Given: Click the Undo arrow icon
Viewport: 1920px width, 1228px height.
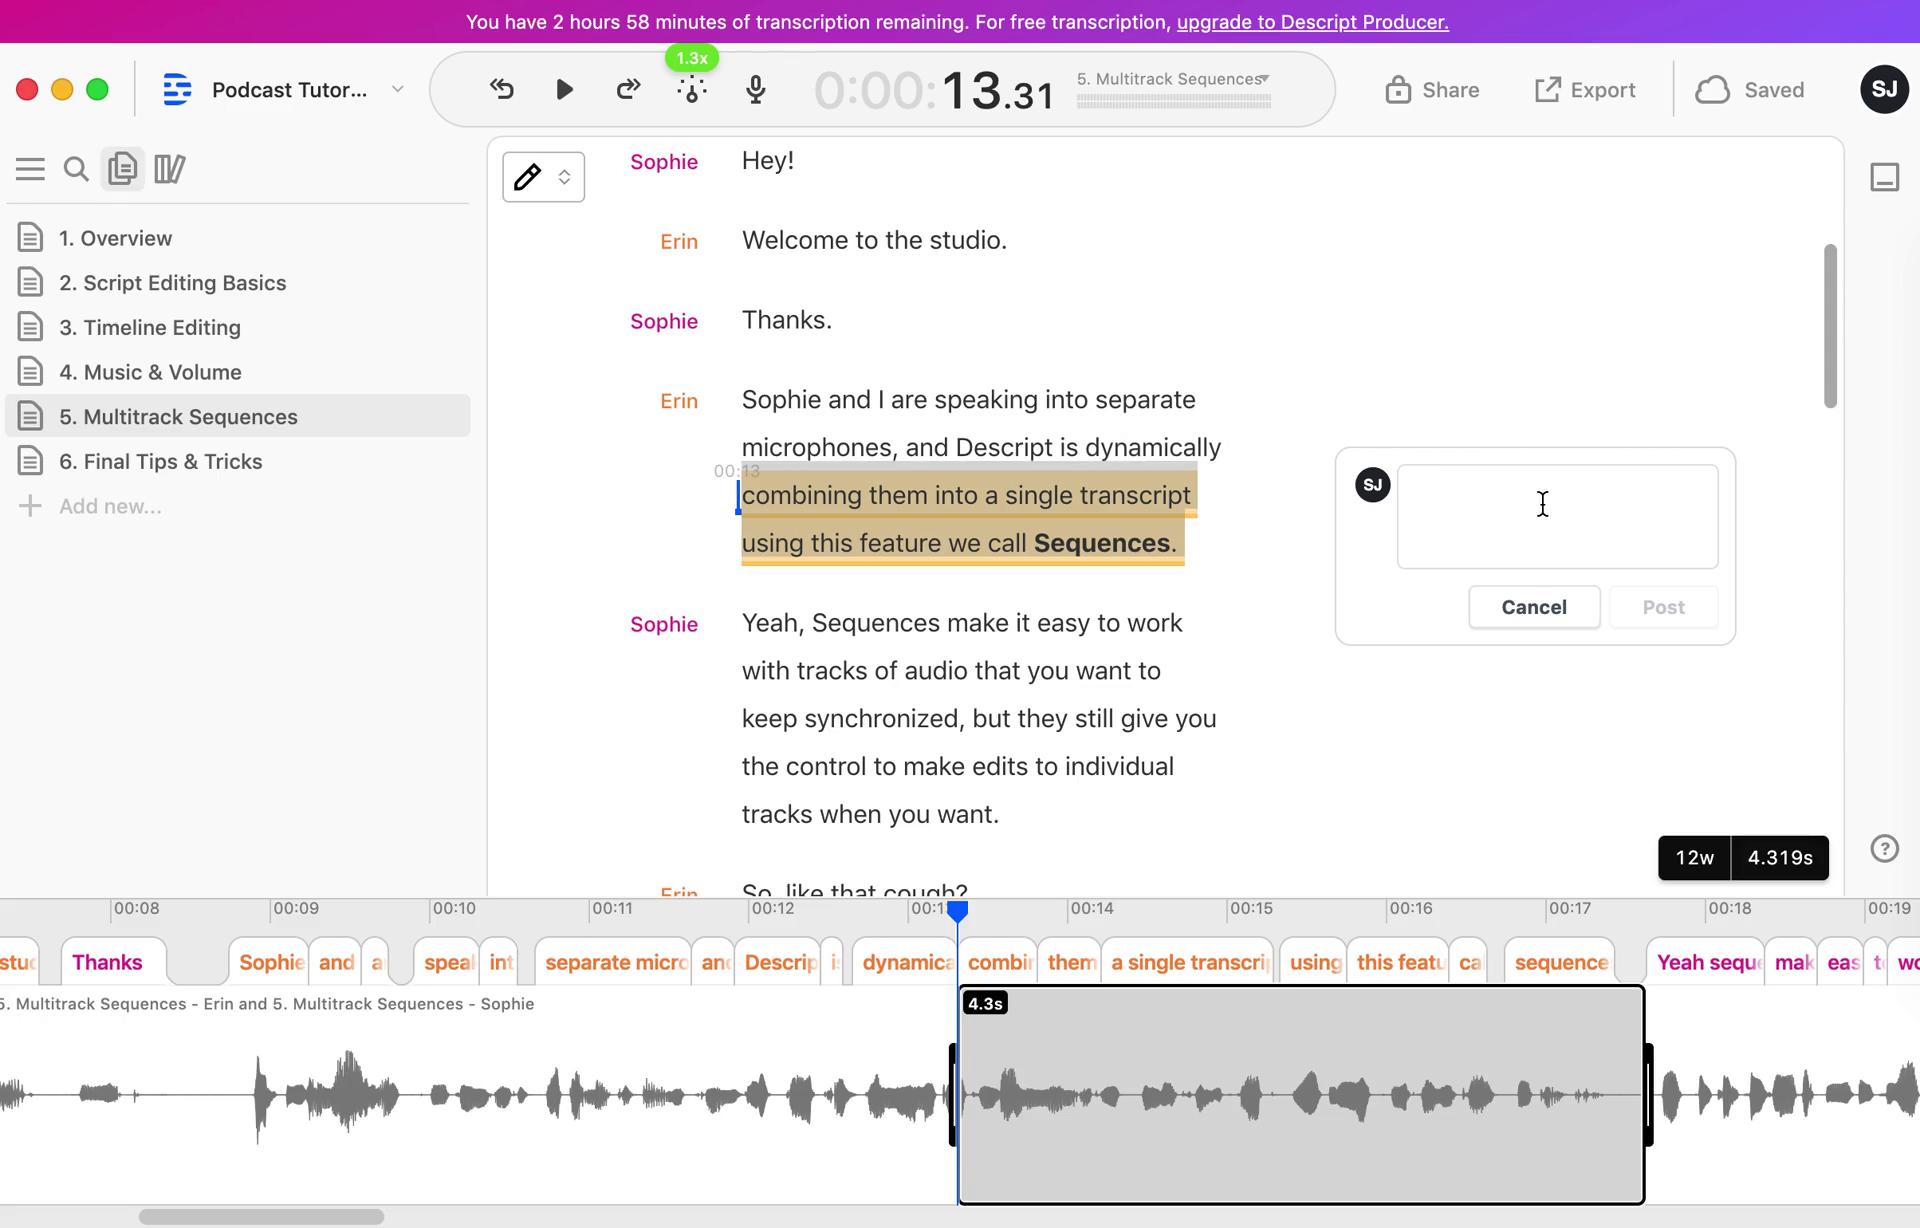Looking at the screenshot, I should tap(502, 90).
